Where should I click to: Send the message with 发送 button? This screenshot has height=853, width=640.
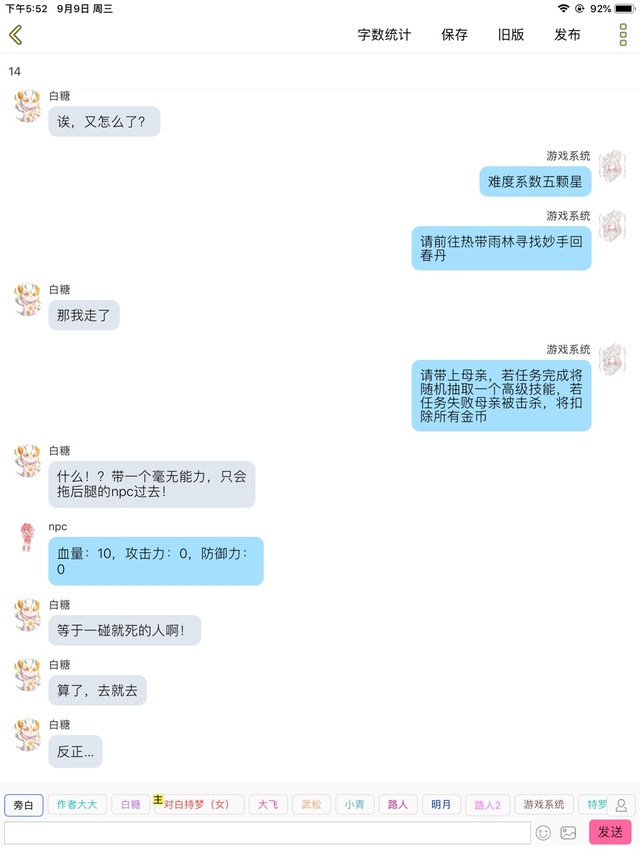coord(610,832)
